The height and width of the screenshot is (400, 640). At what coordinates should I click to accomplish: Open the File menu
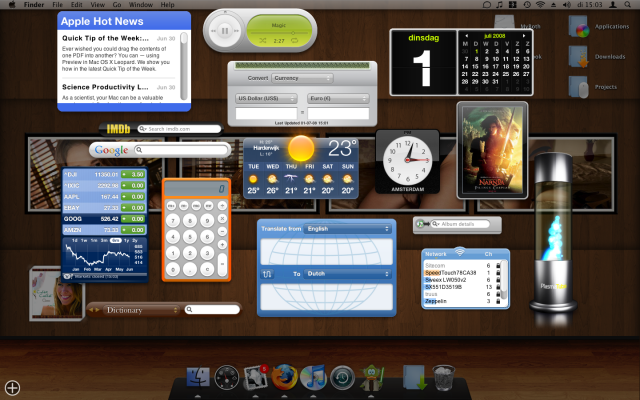point(58,4)
